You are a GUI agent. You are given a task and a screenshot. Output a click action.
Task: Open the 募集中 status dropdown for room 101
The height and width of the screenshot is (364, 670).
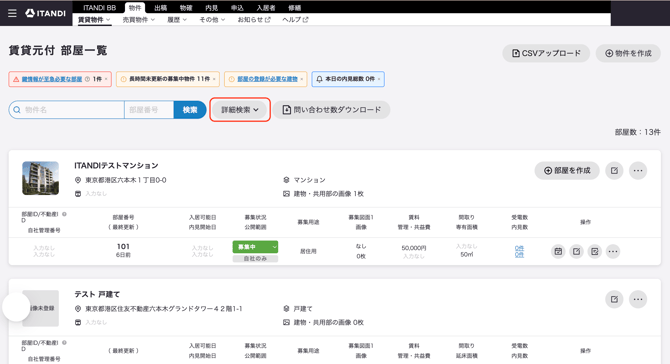coord(255,247)
